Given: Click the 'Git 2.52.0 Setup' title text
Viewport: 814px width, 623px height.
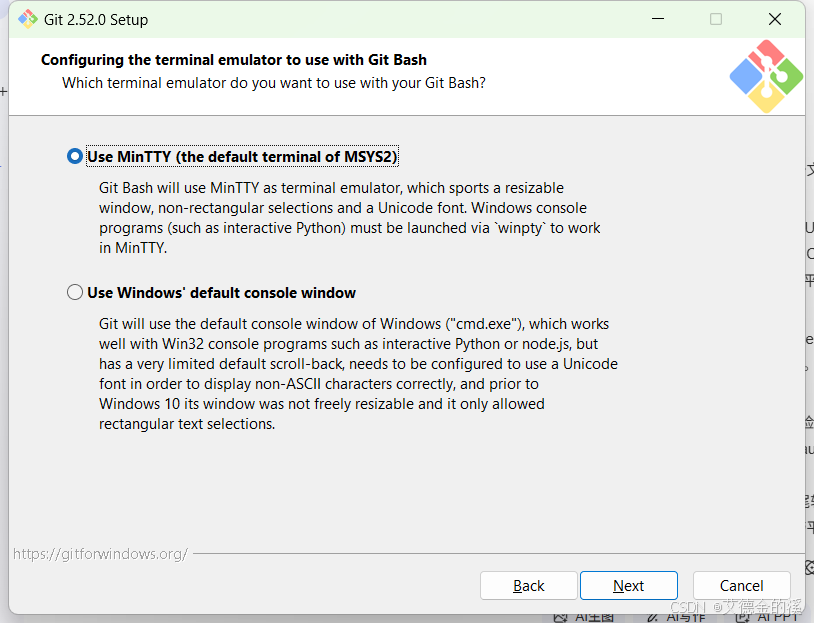Looking at the screenshot, I should (96, 20).
